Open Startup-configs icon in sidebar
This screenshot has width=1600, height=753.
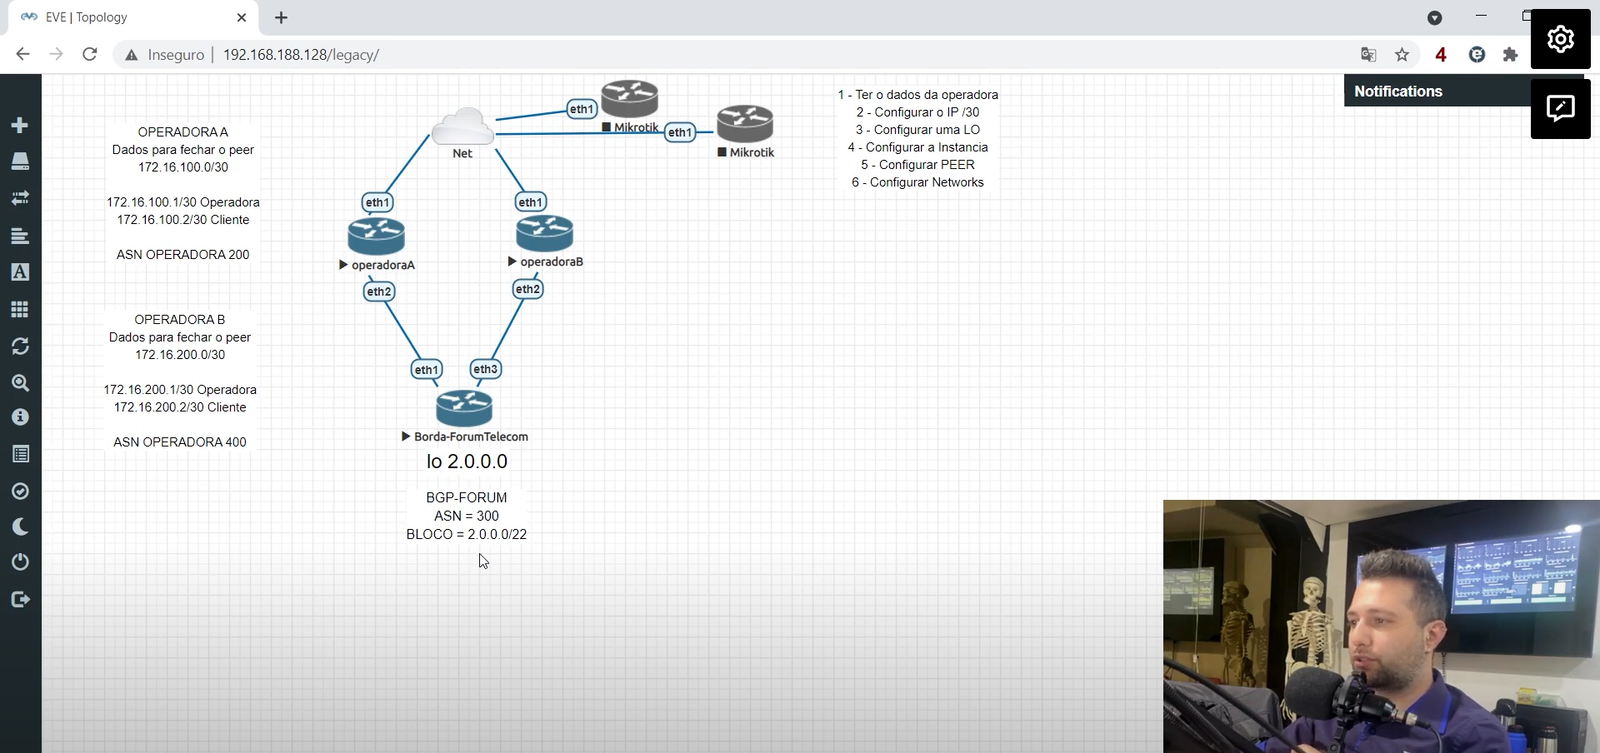(x=19, y=236)
